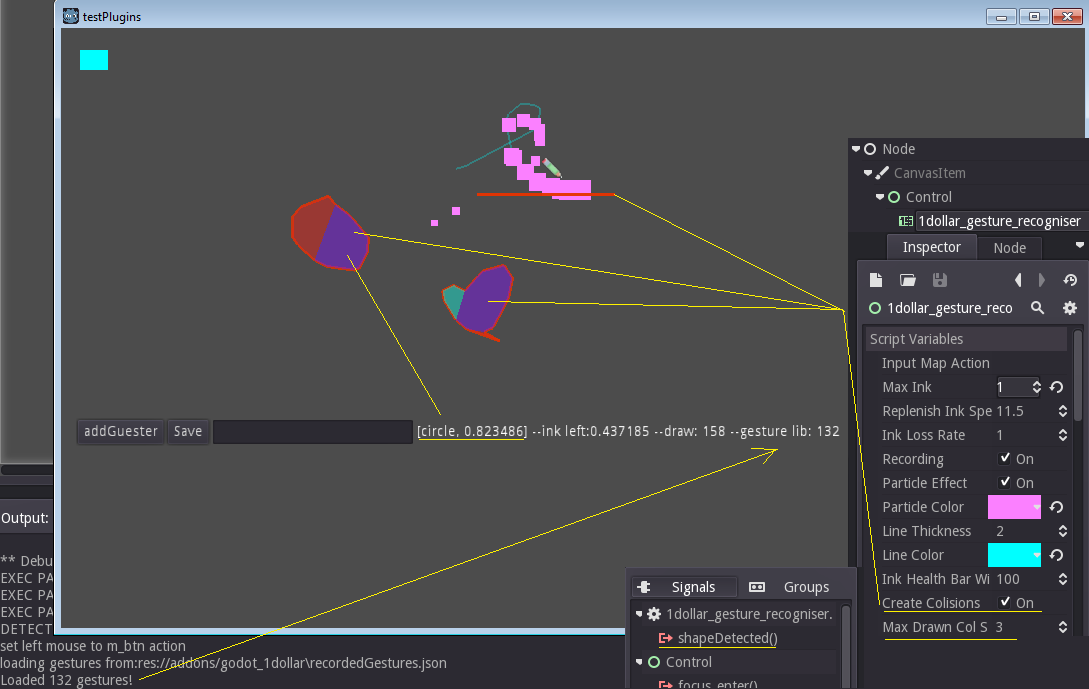
Task: Collapse the 1dollar_gesture_recogniser signals group
Action: point(639,614)
